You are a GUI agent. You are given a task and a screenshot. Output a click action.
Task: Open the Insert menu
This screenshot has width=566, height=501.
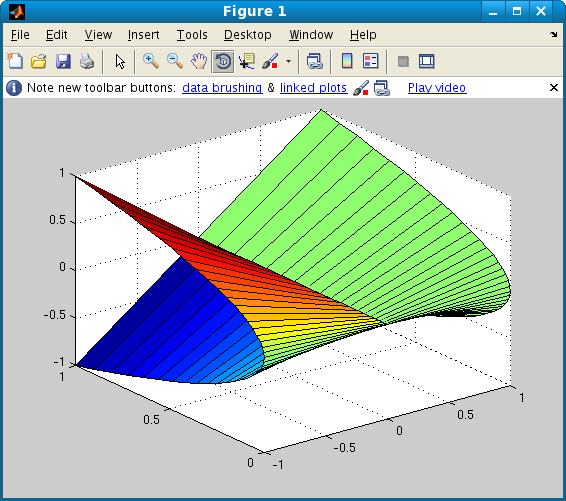(x=143, y=35)
